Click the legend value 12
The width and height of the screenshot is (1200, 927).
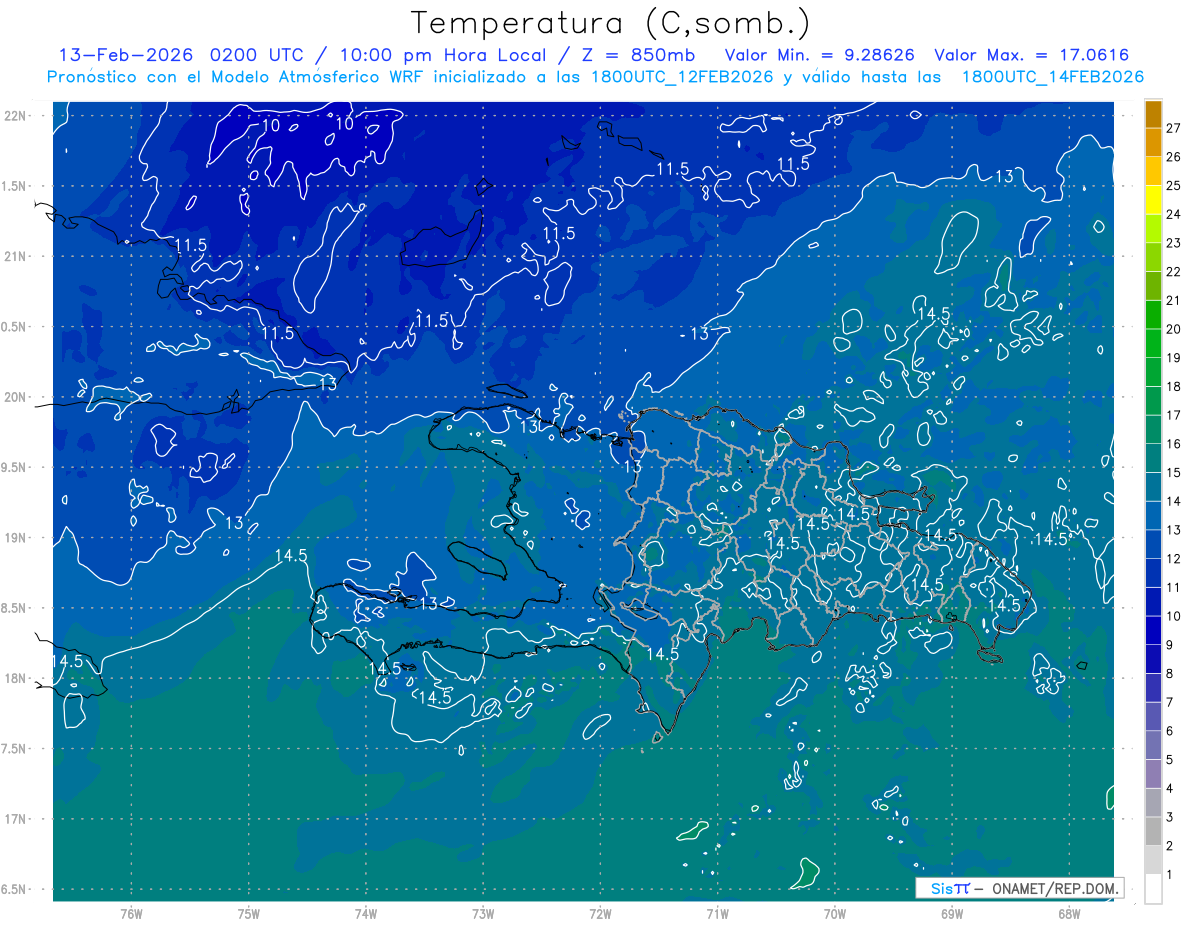coord(1174,559)
